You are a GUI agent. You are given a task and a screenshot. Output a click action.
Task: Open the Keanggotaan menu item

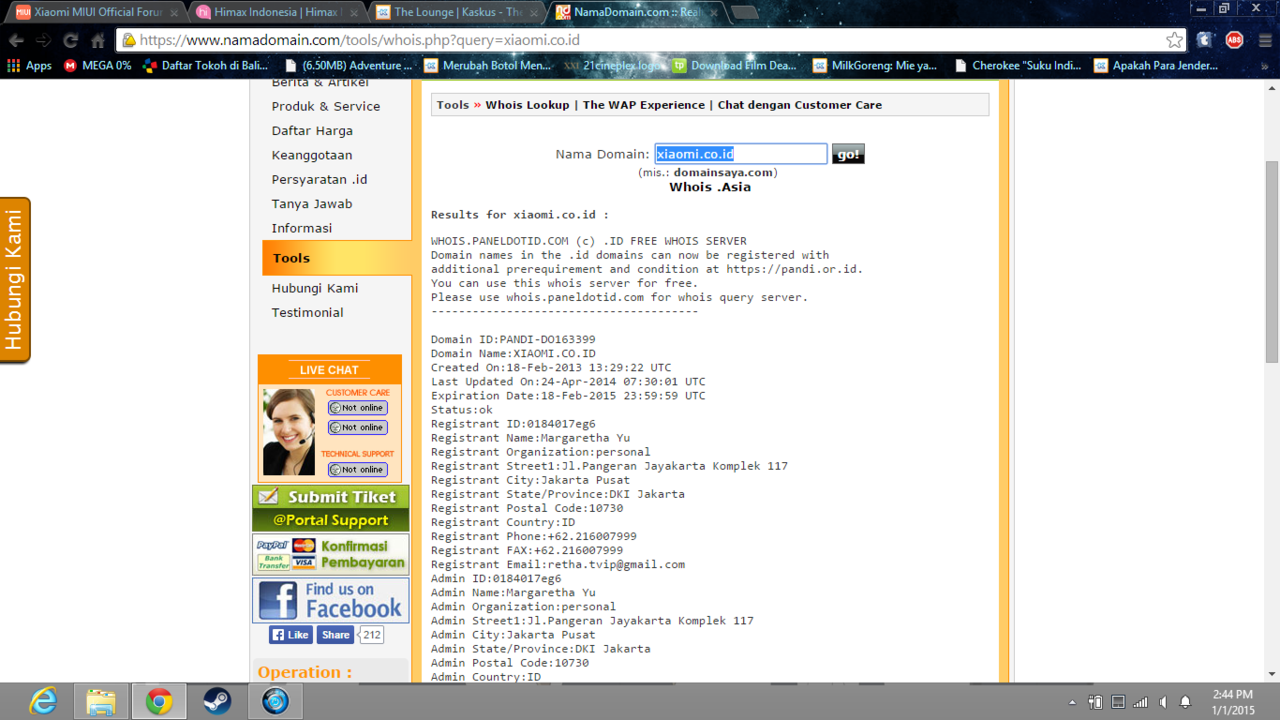click(312, 155)
